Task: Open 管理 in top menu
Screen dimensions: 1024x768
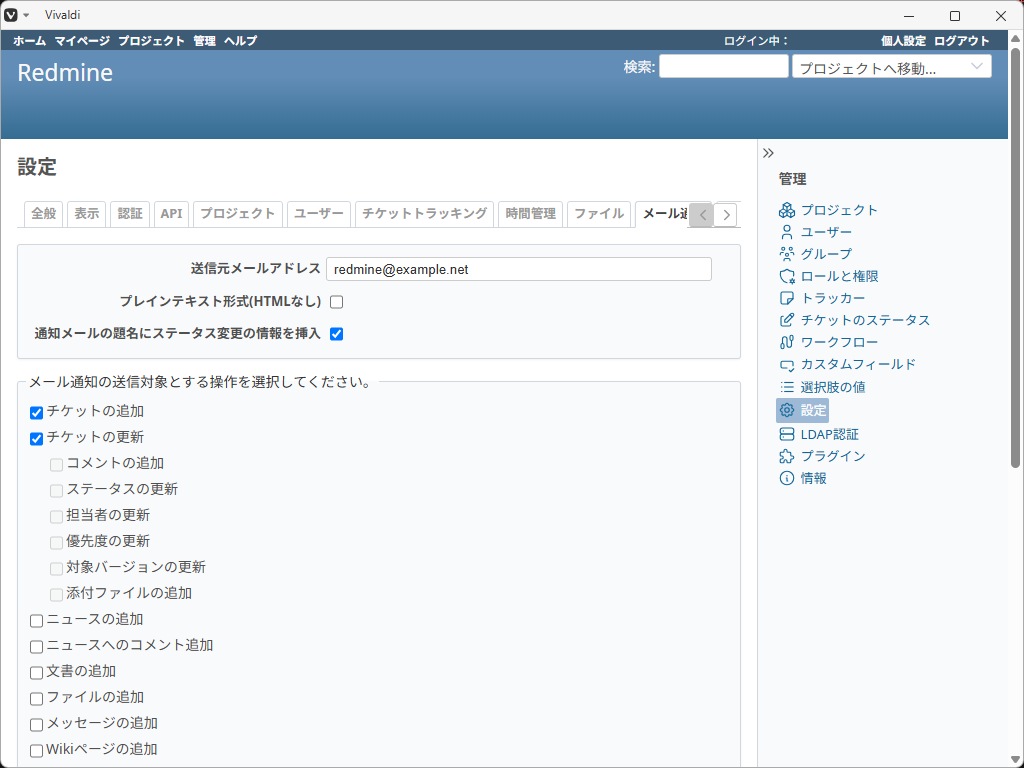Action: coord(204,40)
